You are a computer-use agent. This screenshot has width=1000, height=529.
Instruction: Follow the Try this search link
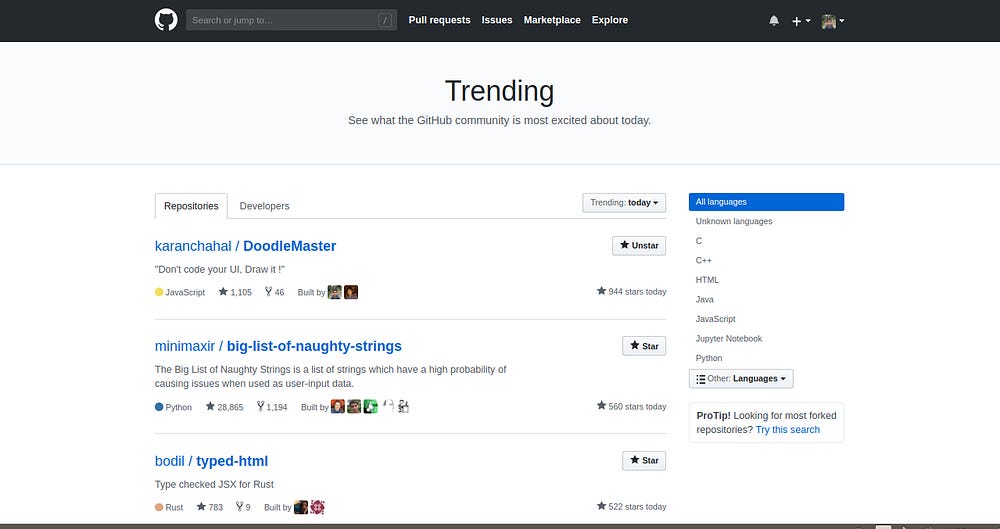click(788, 429)
